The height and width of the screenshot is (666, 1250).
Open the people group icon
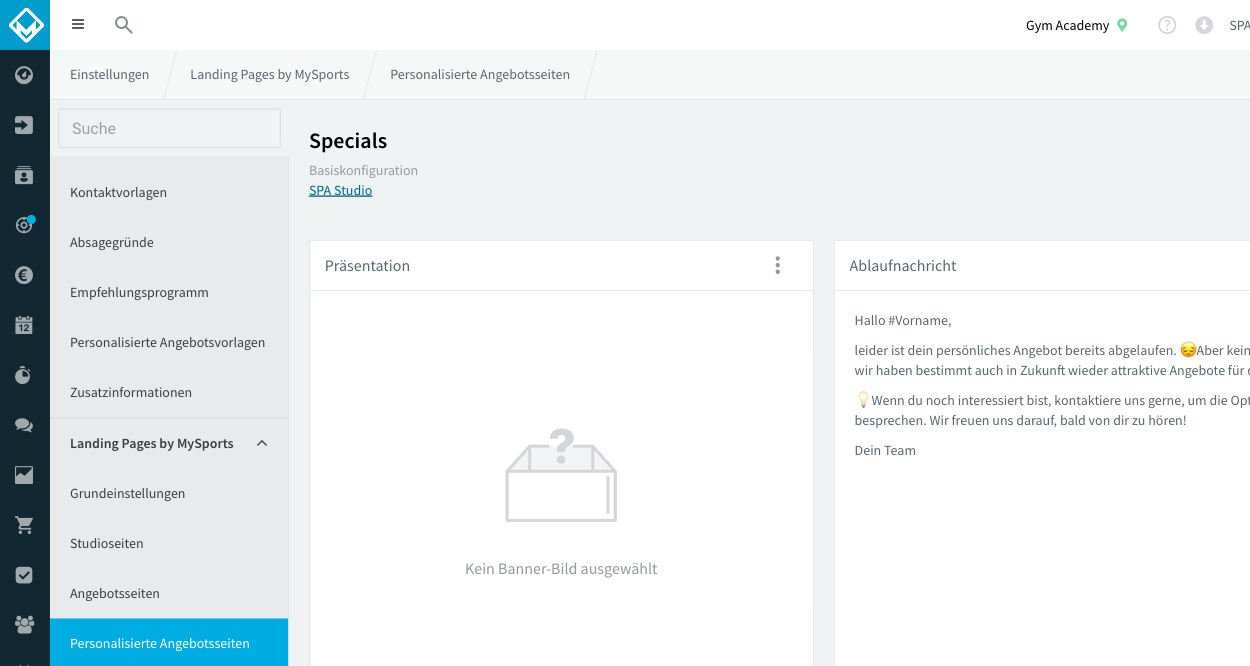pyautogui.click(x=24, y=625)
